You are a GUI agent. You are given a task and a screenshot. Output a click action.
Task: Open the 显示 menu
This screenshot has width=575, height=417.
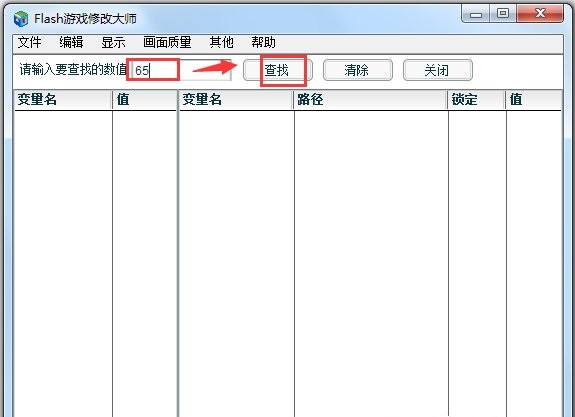(x=113, y=43)
